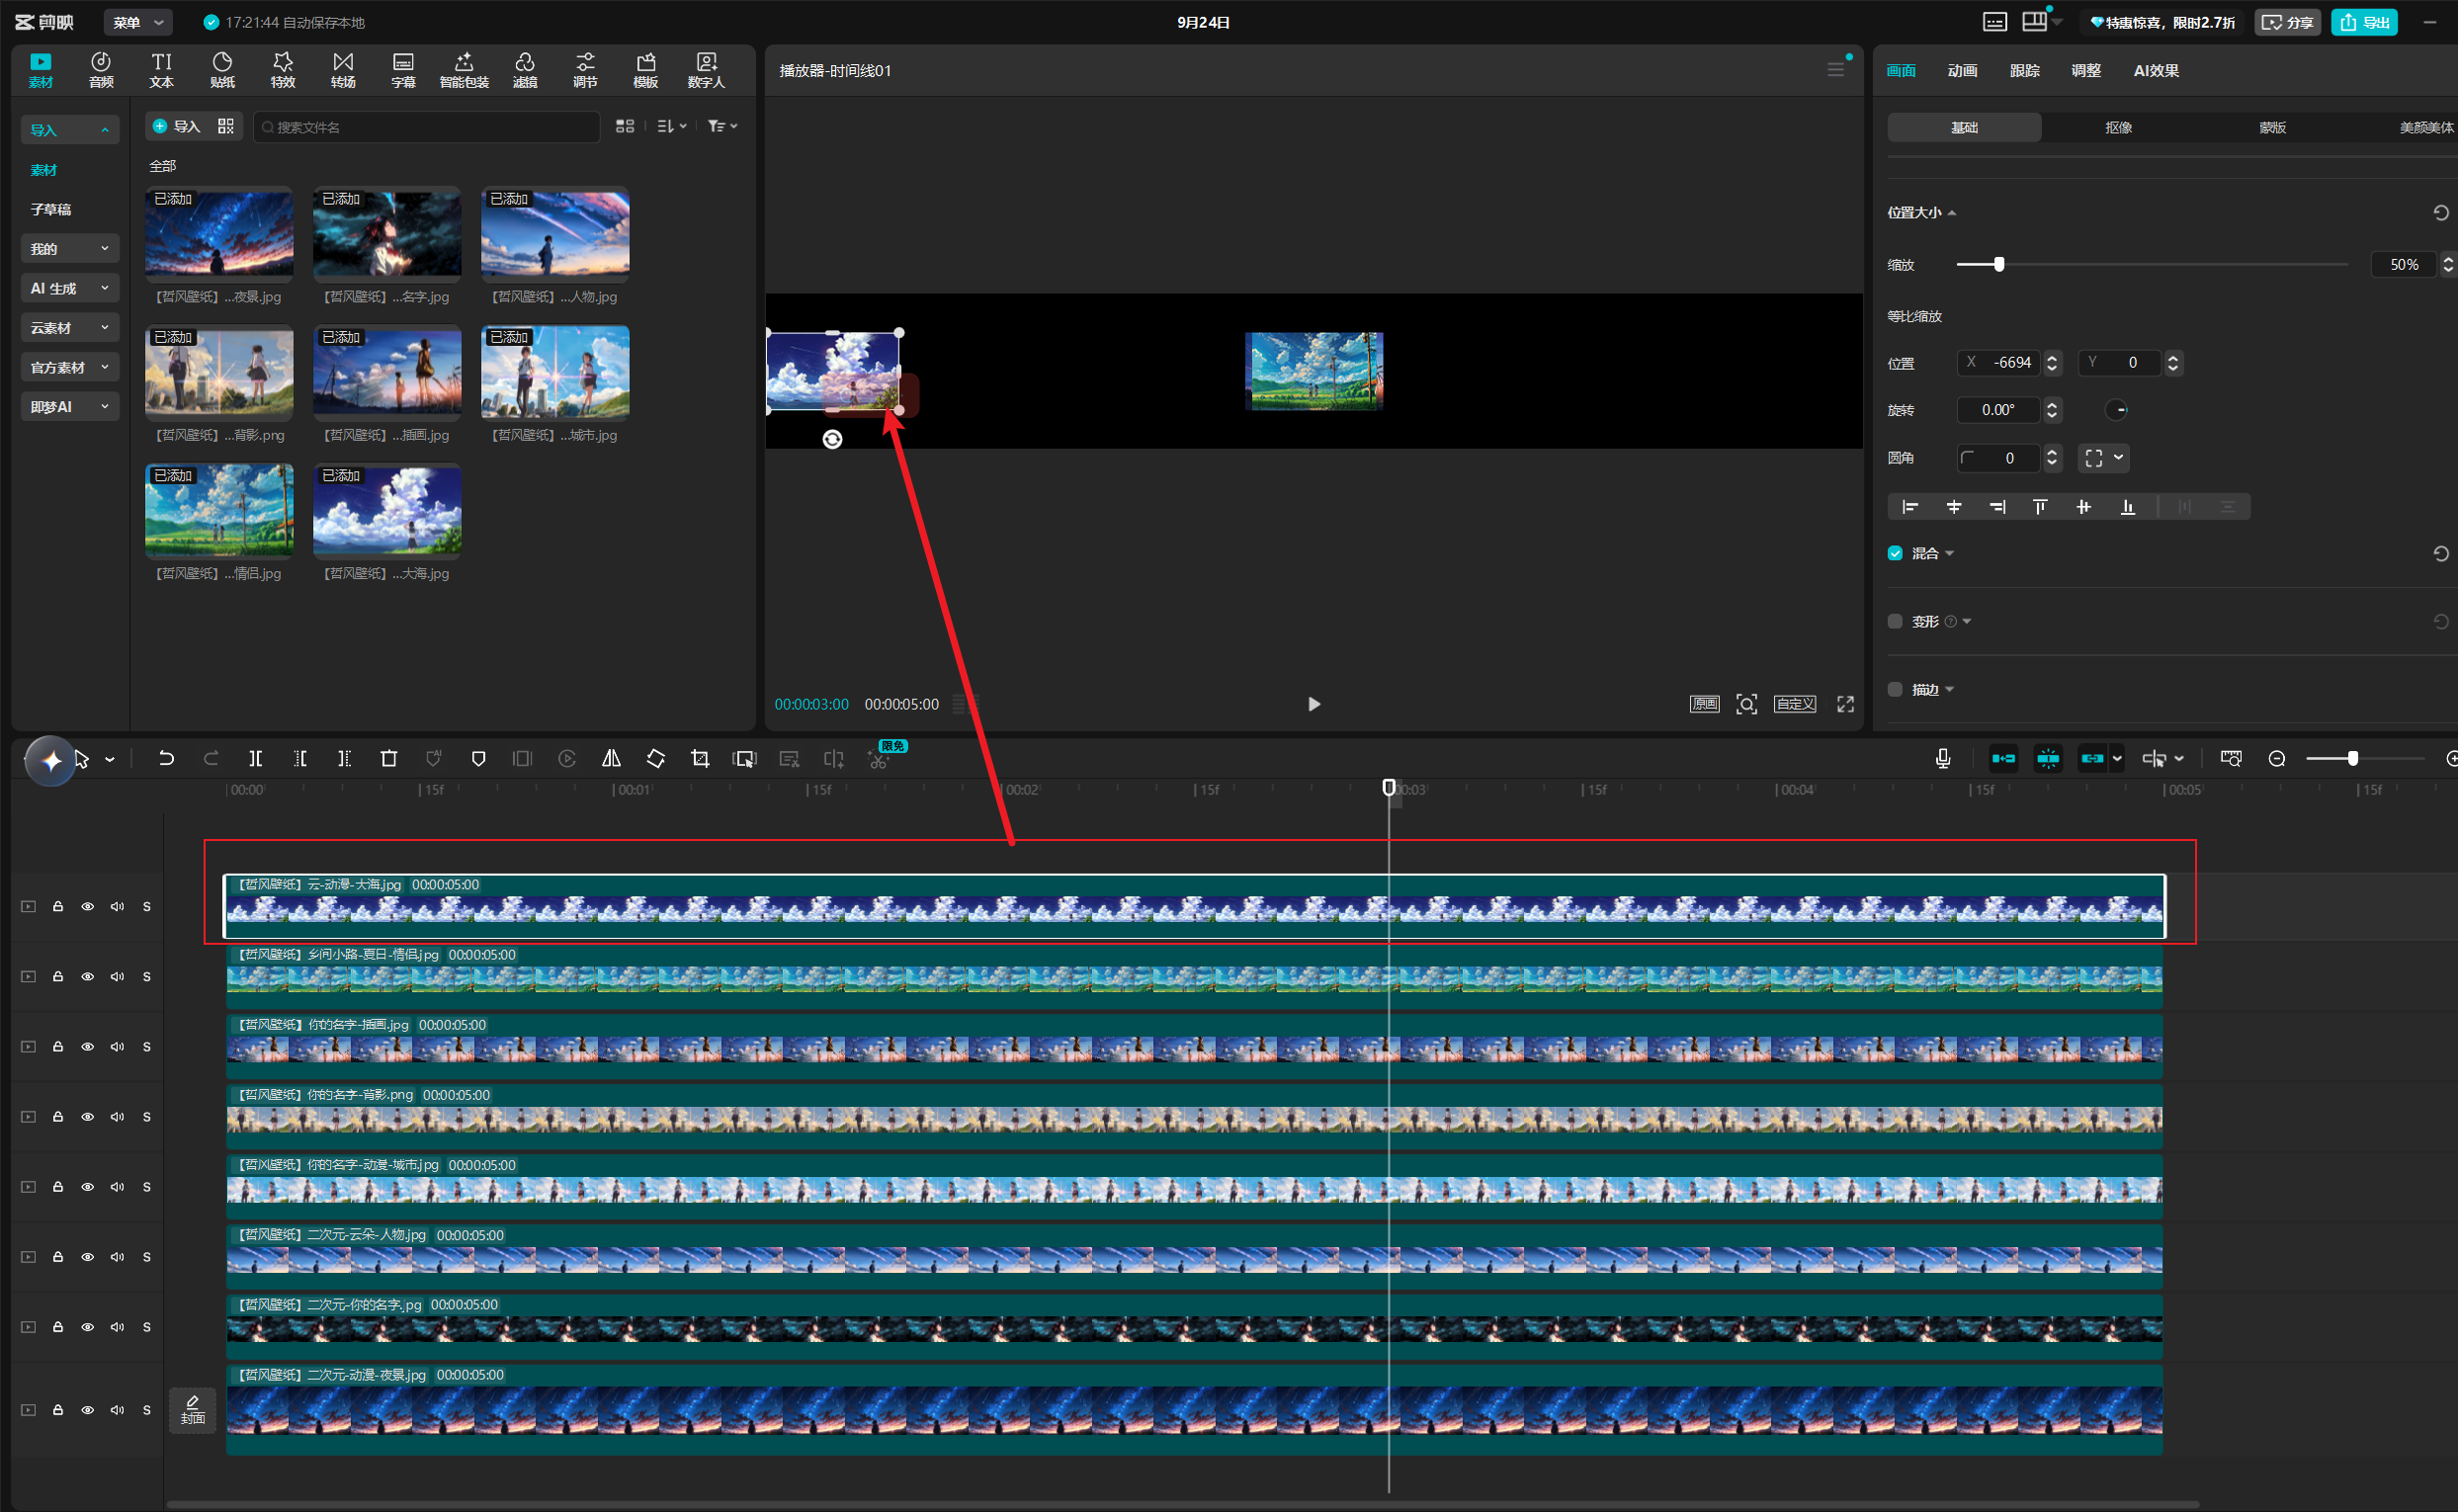Switch to the AI效果 tab
The width and height of the screenshot is (2458, 1512).
2156,70
